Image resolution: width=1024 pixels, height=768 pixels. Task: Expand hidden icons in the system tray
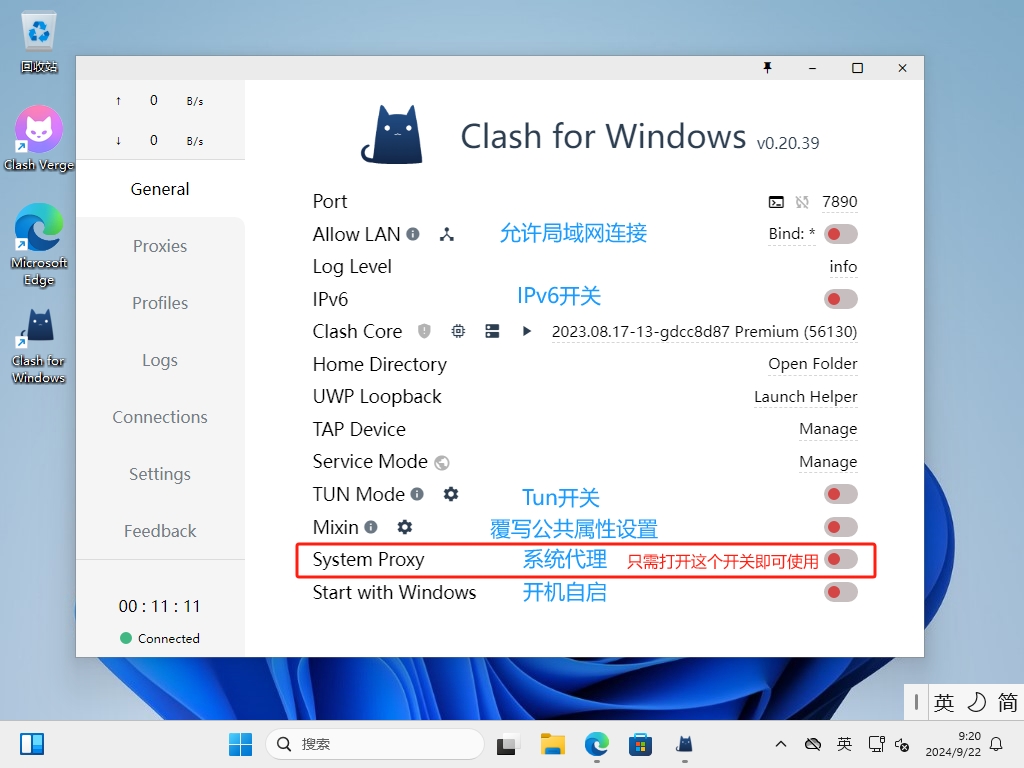(780, 744)
